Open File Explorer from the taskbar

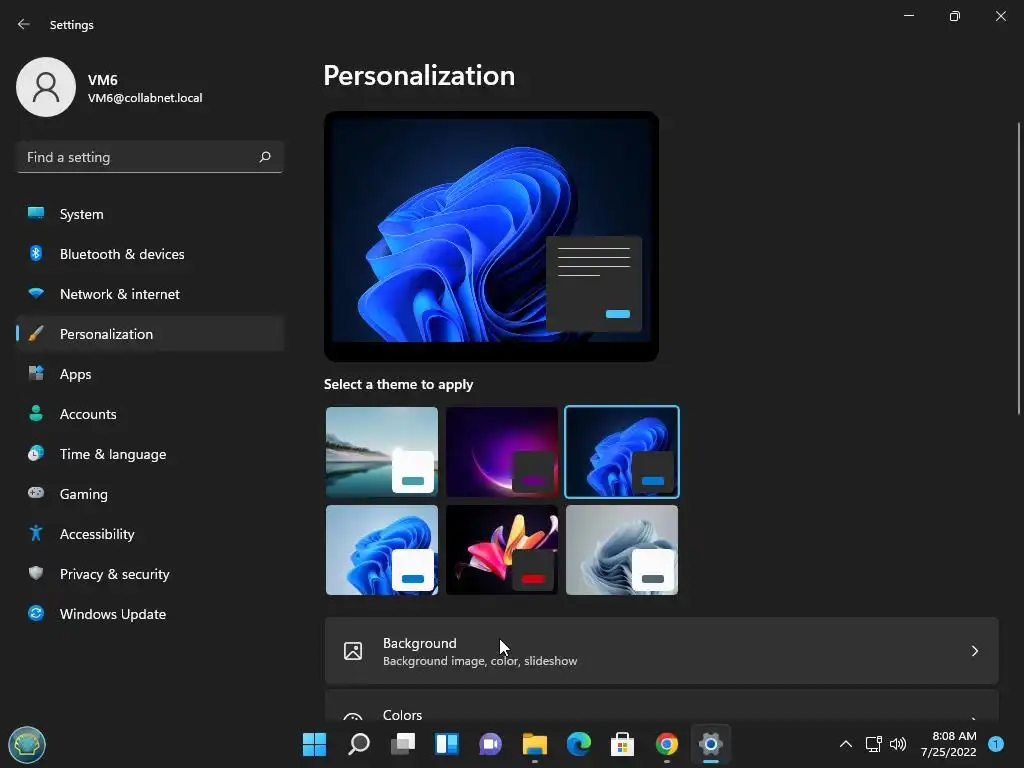point(535,744)
